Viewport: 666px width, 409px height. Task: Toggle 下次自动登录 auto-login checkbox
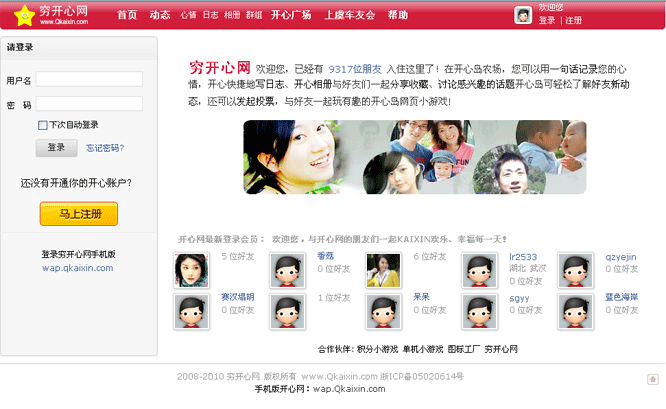click(42, 125)
